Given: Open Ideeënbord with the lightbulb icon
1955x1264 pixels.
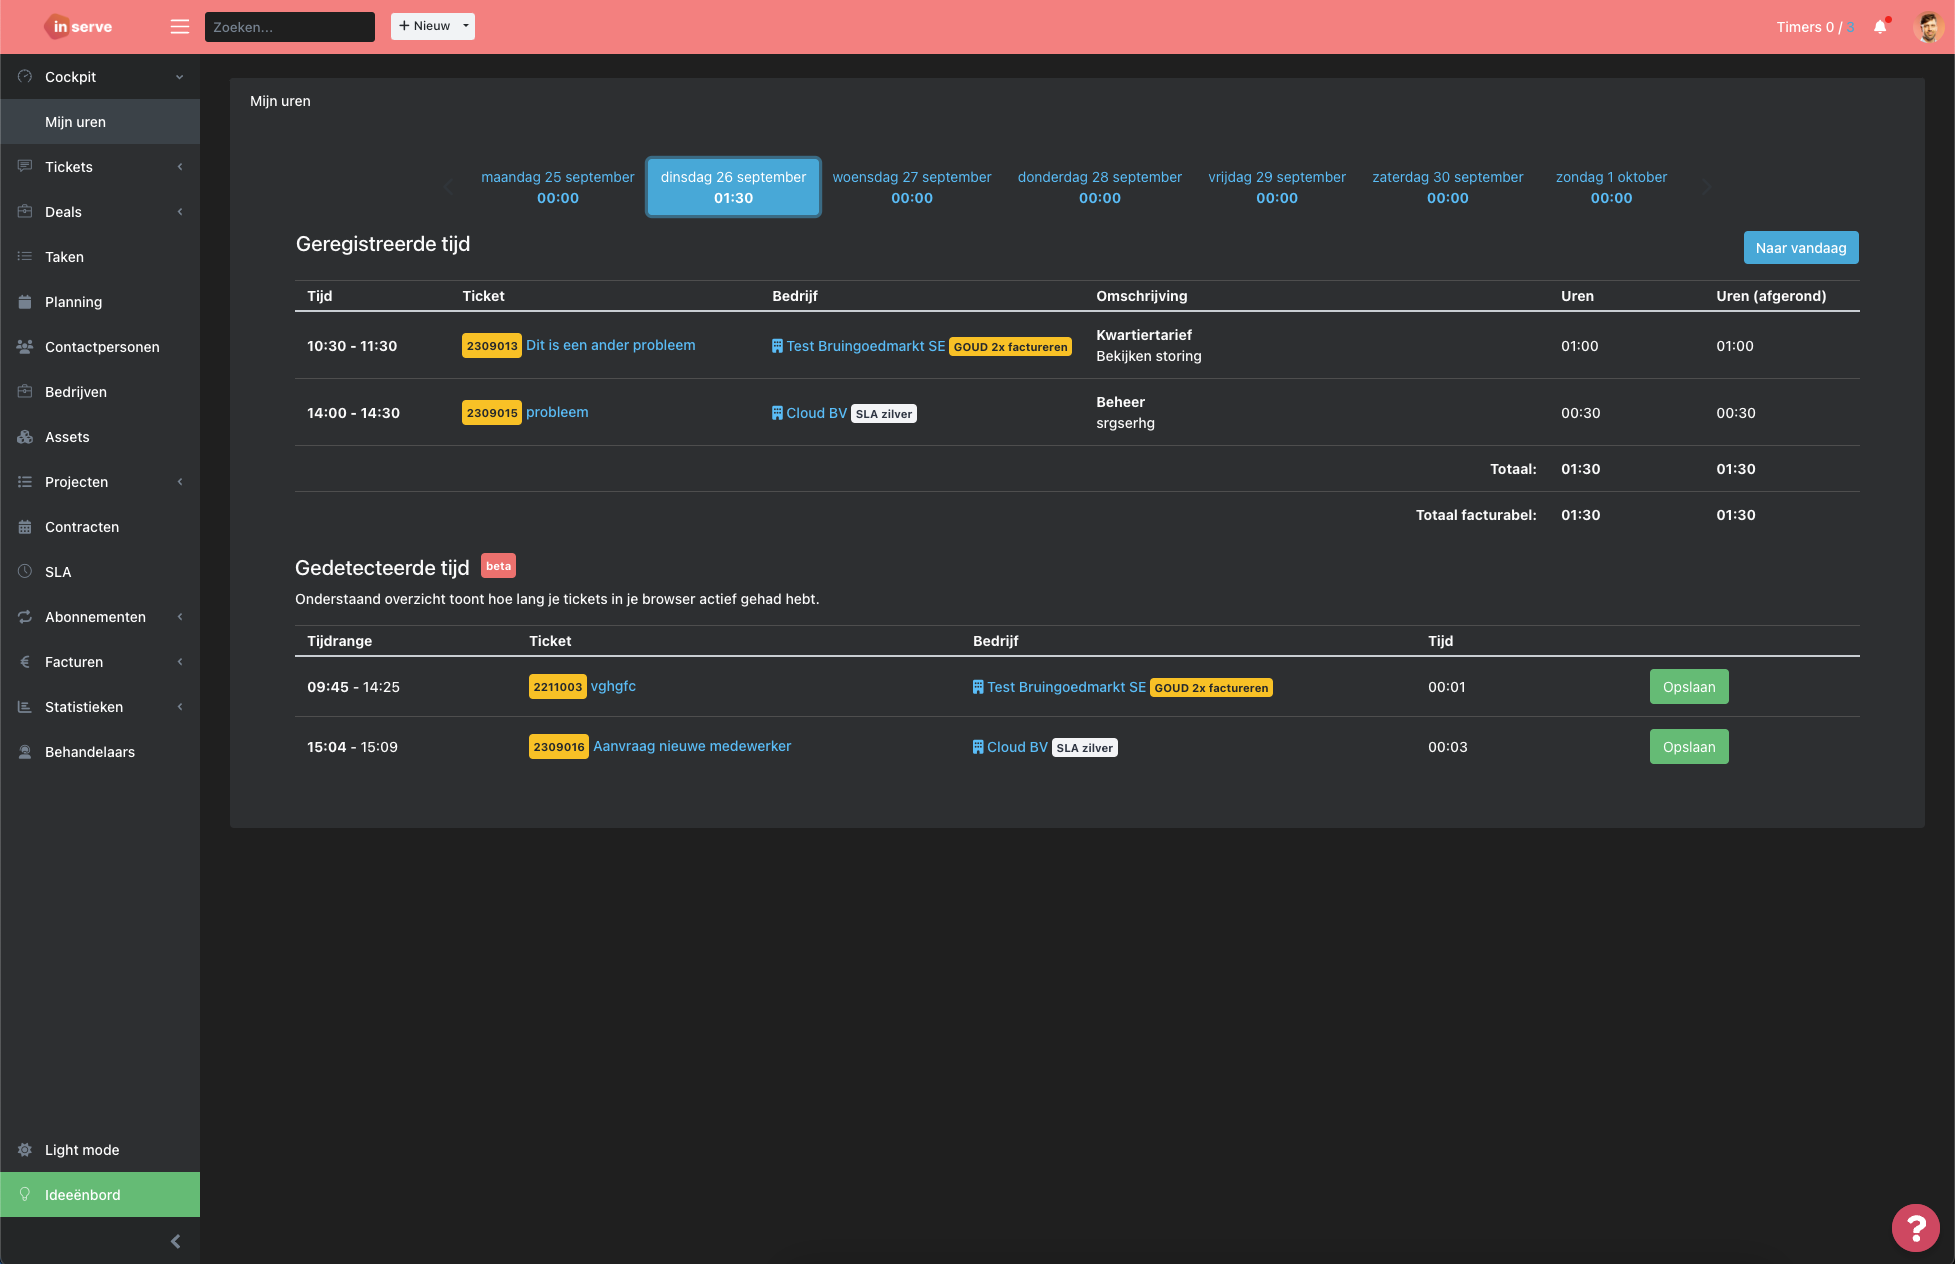Looking at the screenshot, I should click(x=82, y=1195).
